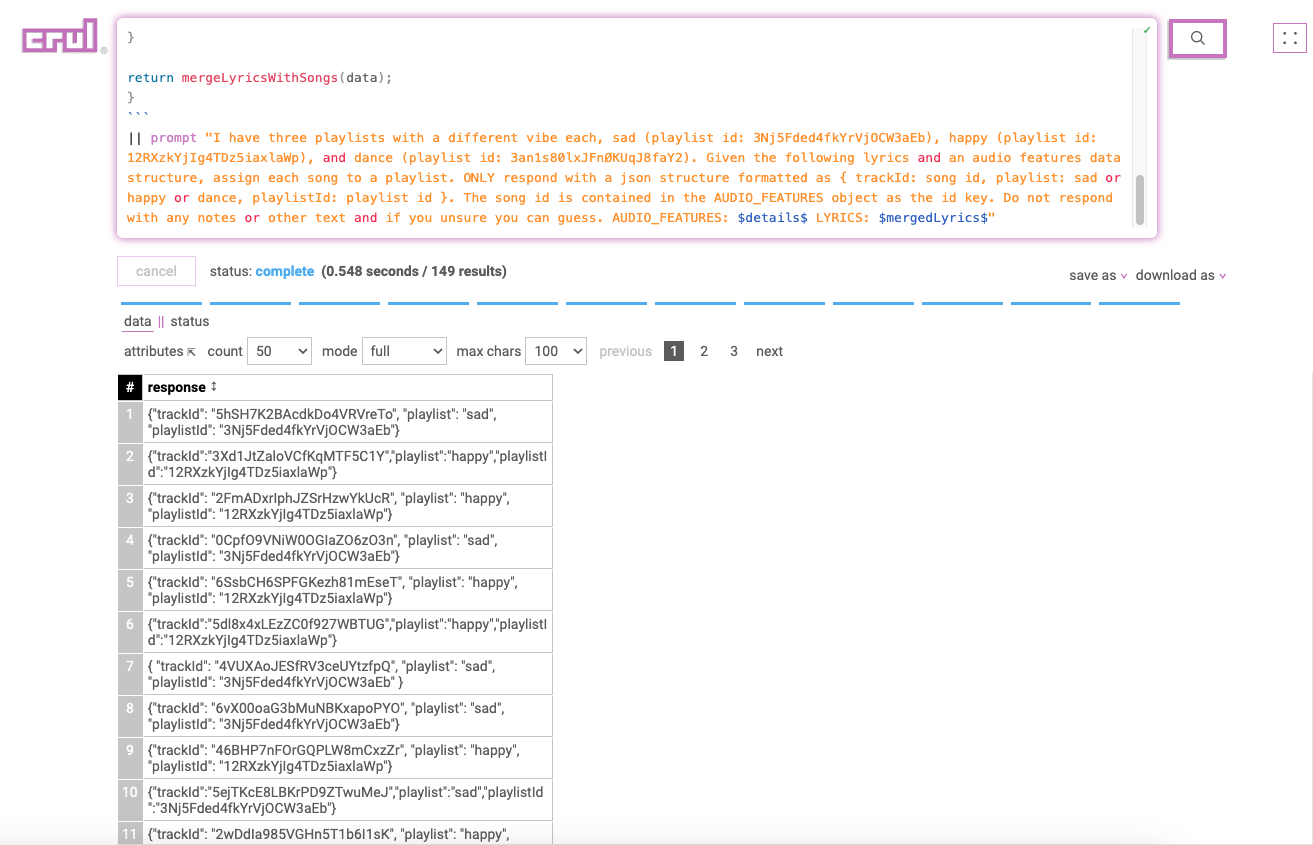Click row number 7 cell
1313x845 pixels.
coord(130,673)
